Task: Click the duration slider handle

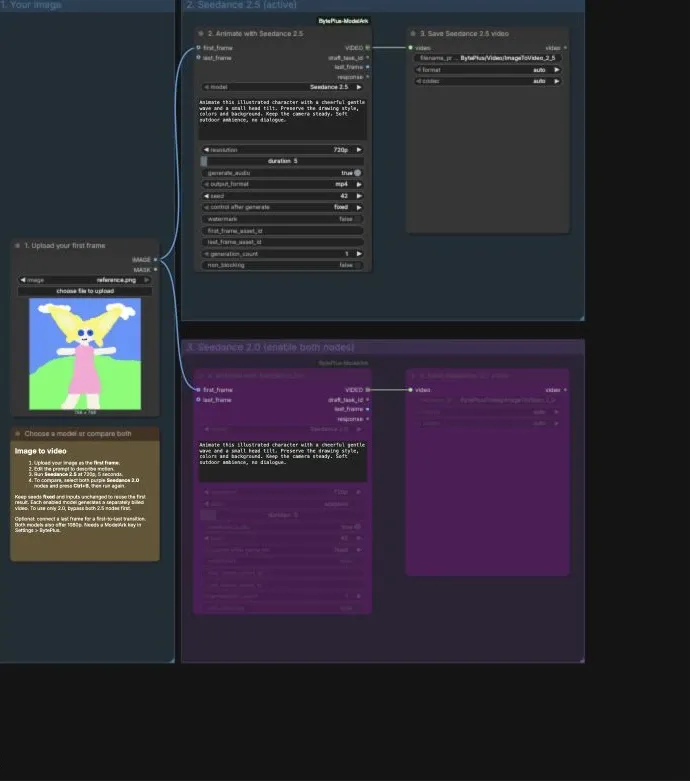Action: point(204,161)
